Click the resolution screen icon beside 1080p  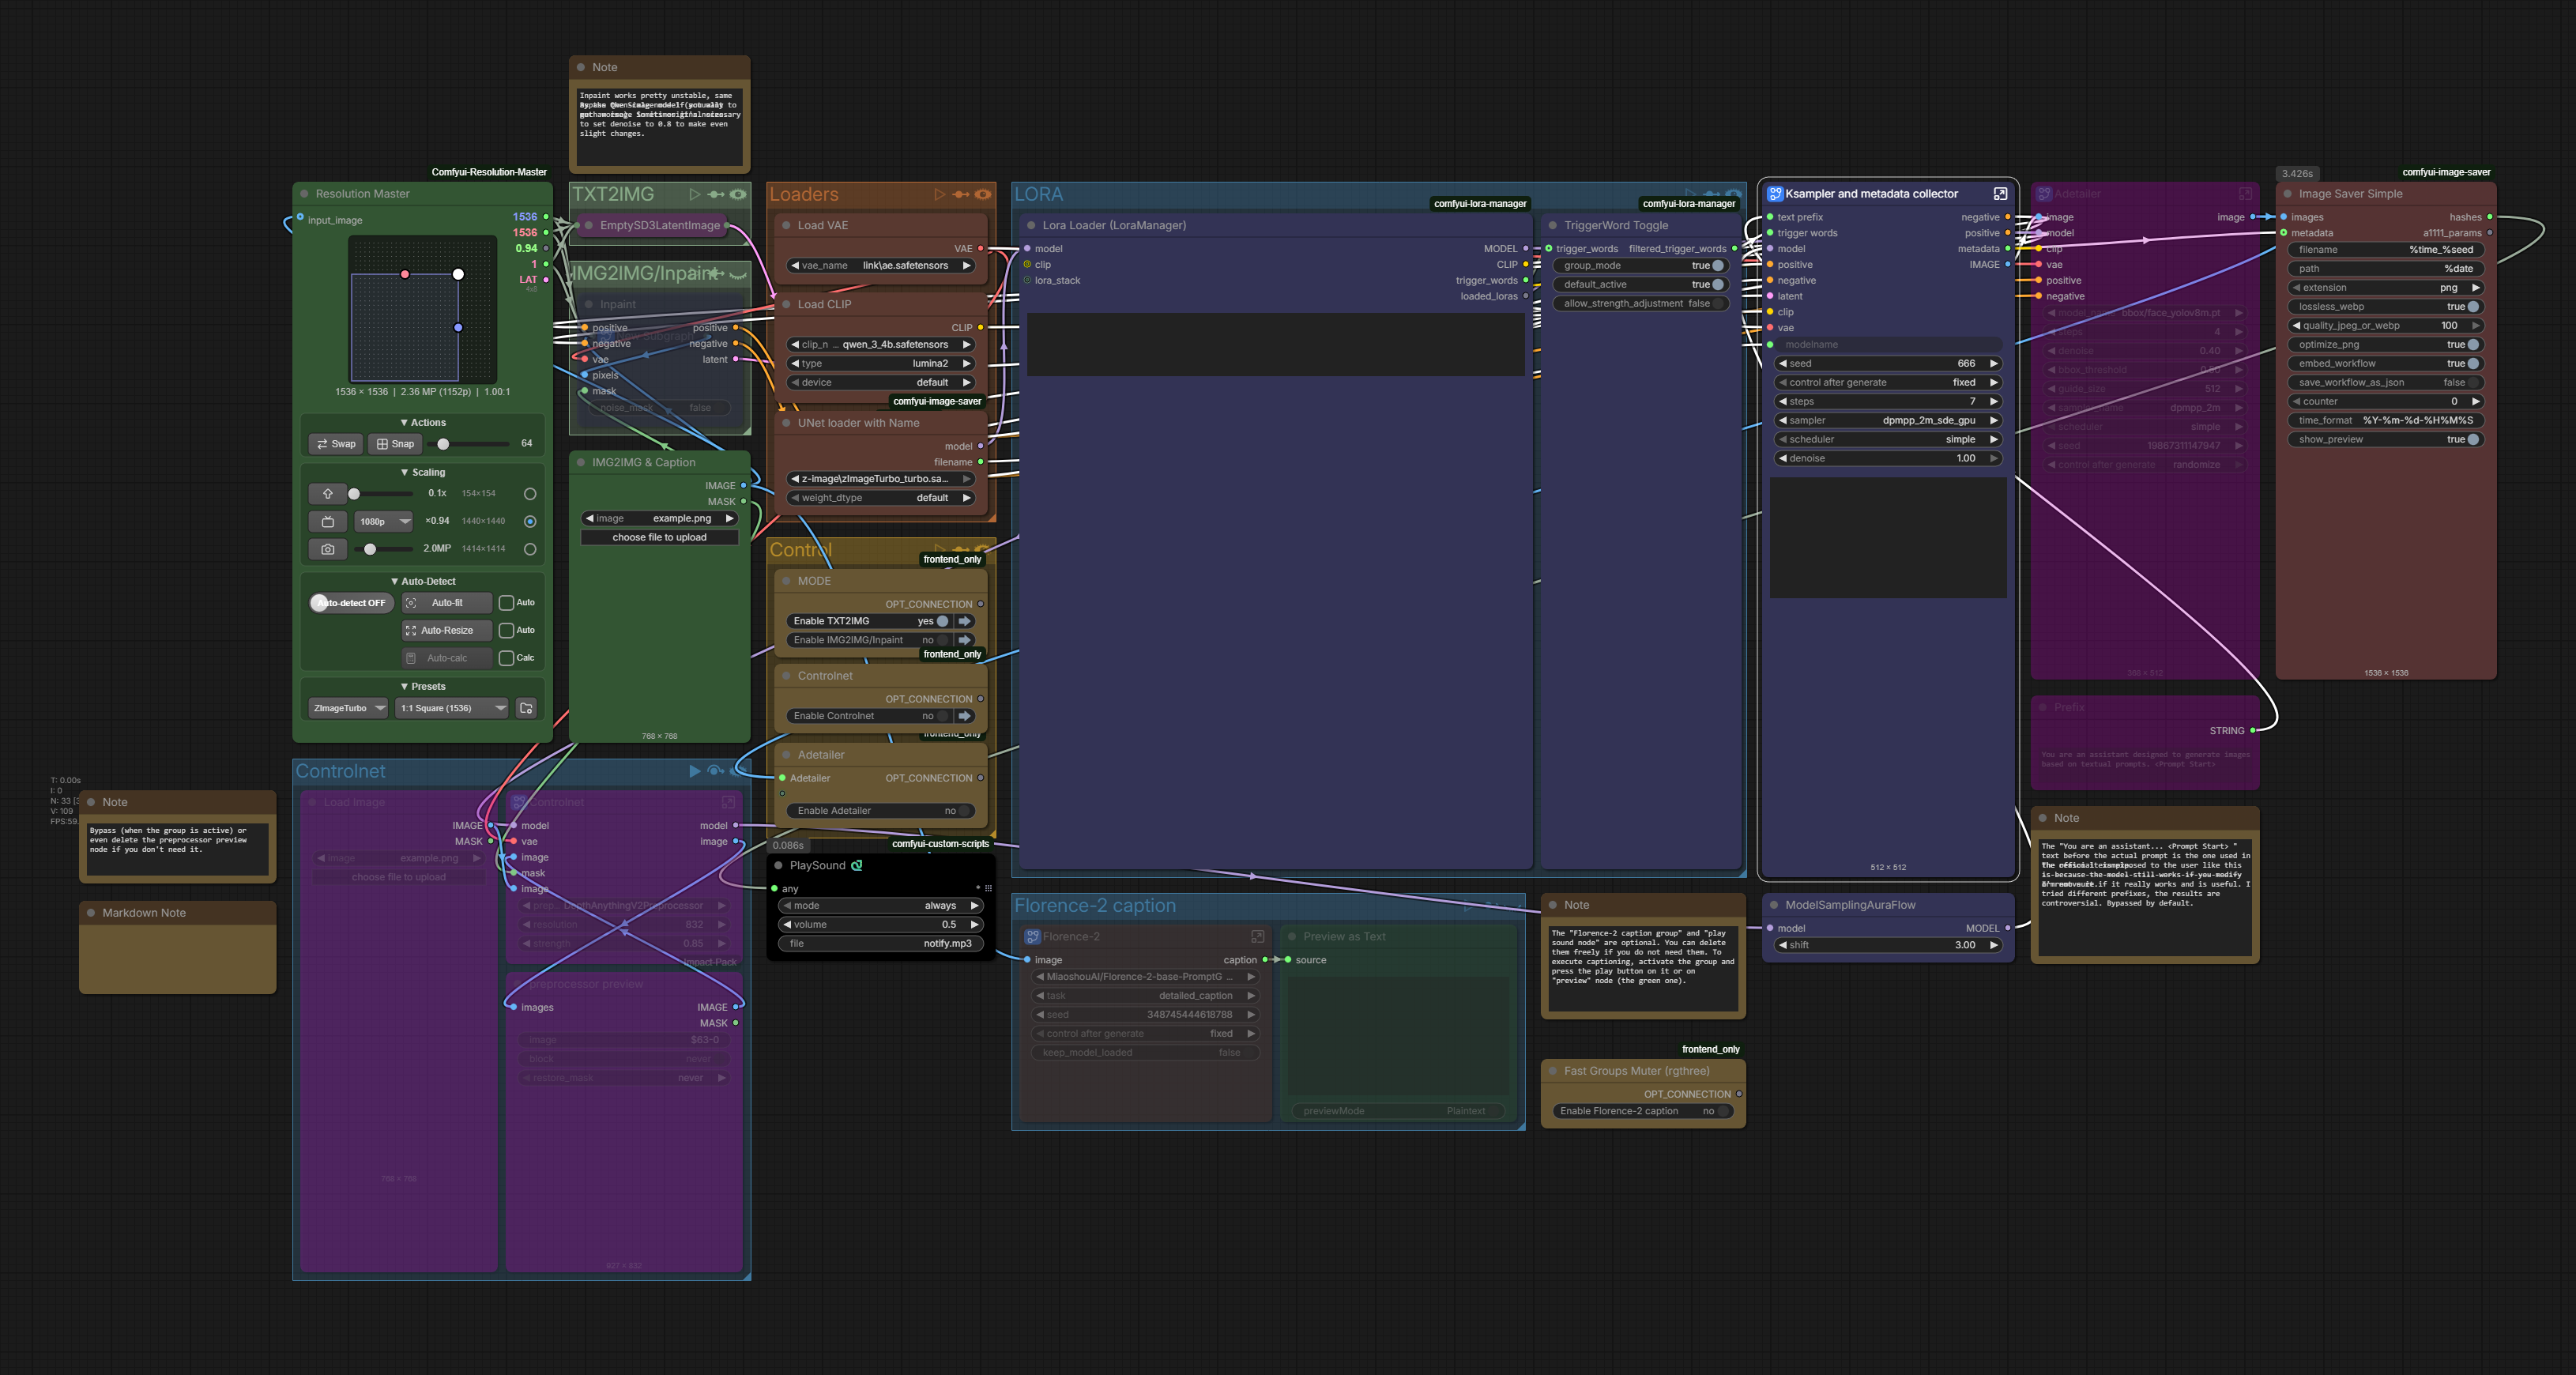[x=328, y=522]
